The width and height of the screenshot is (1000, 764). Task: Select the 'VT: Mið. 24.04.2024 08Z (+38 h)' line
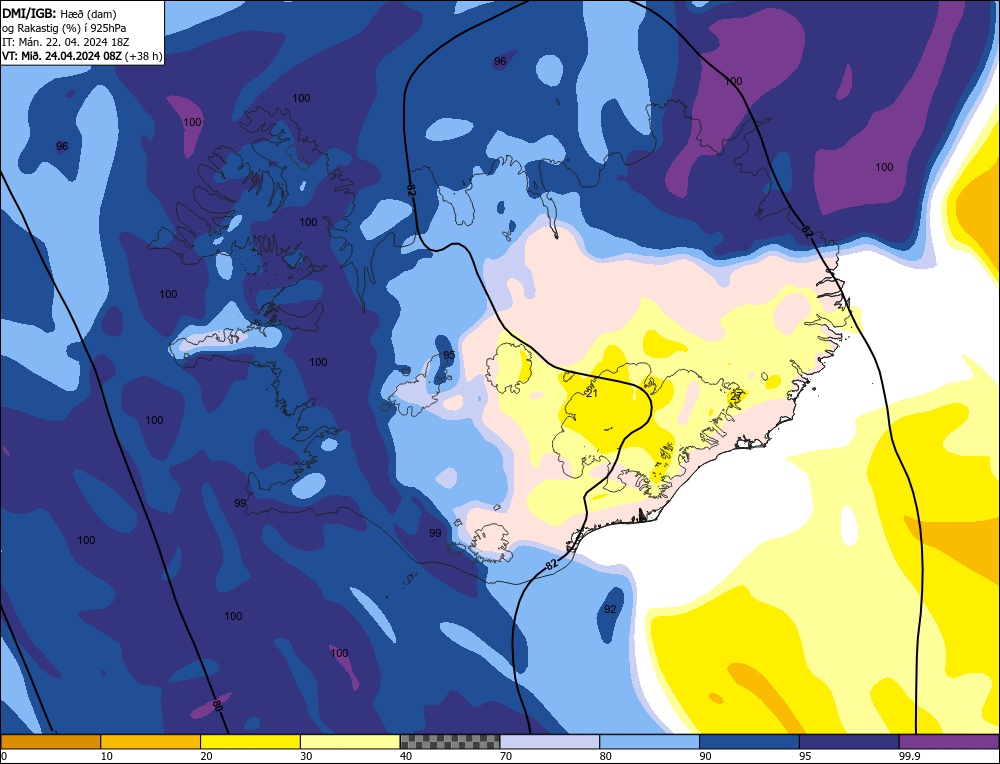pos(82,56)
